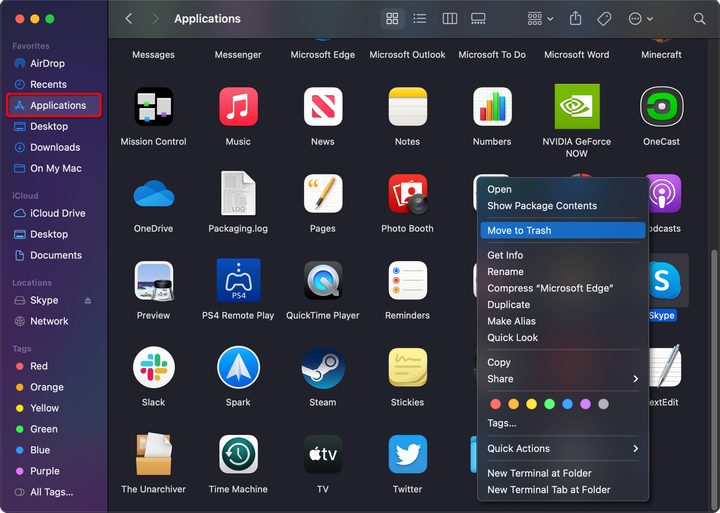Open the Group By dropdown in toolbar
720x513 pixels.
pos(540,19)
